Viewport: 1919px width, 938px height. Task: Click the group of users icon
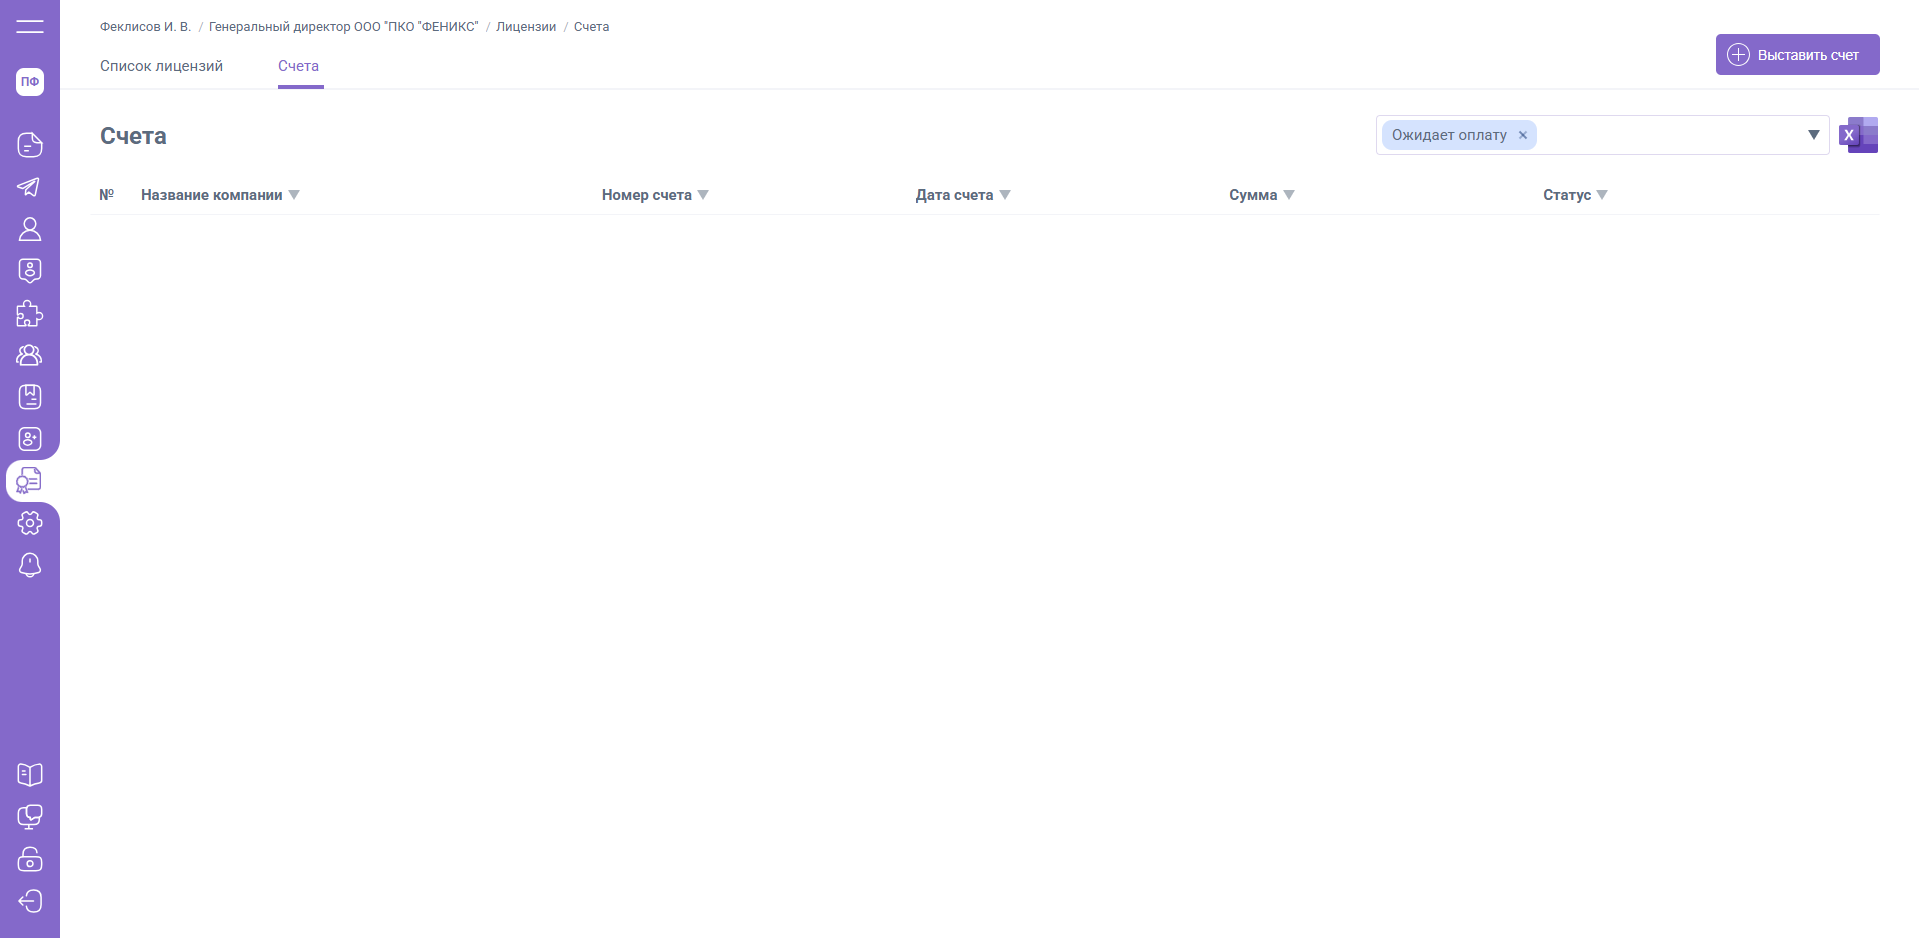30,355
